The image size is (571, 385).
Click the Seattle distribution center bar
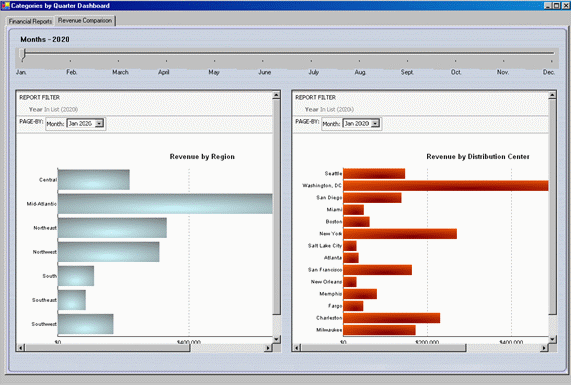pos(374,174)
